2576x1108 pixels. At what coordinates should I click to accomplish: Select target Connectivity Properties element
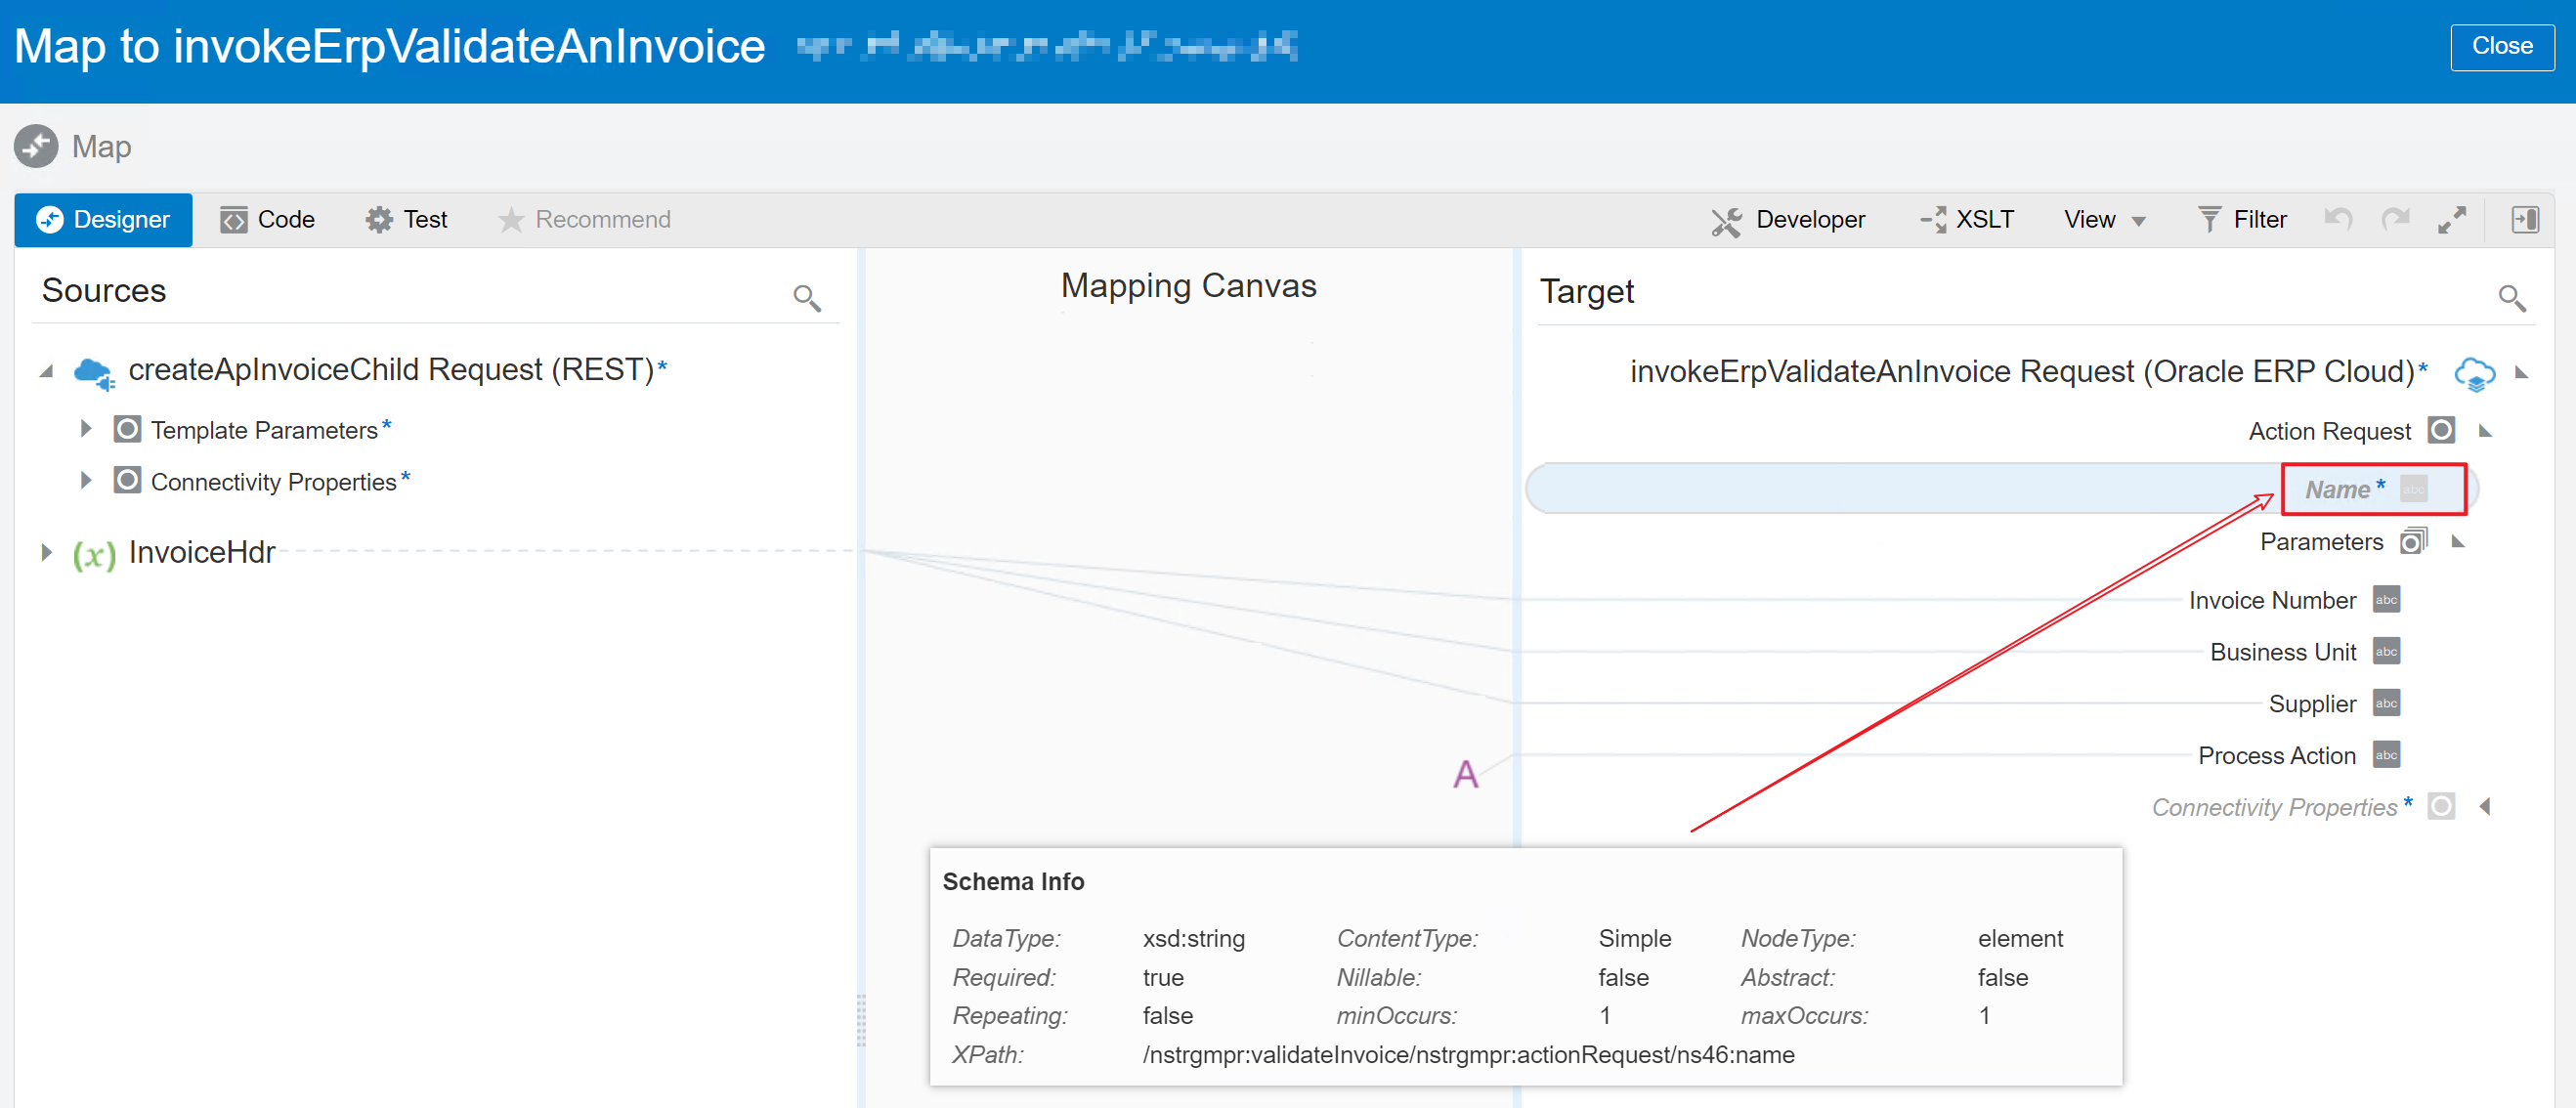2281,807
